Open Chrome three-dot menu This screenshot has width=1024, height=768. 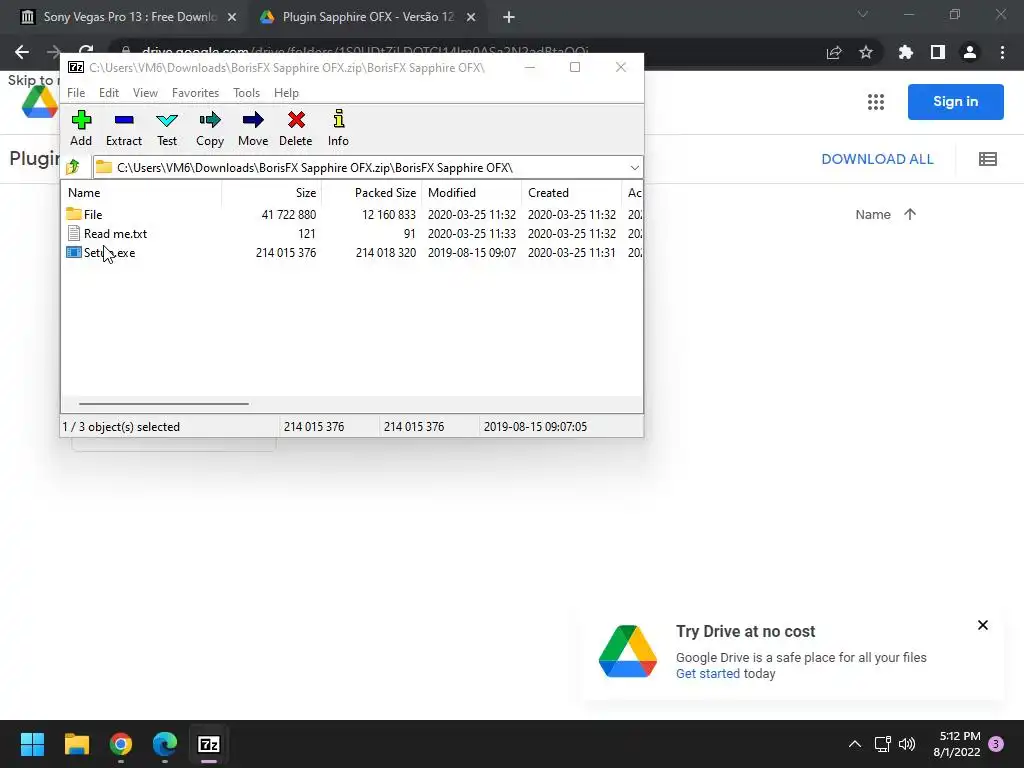1002,52
